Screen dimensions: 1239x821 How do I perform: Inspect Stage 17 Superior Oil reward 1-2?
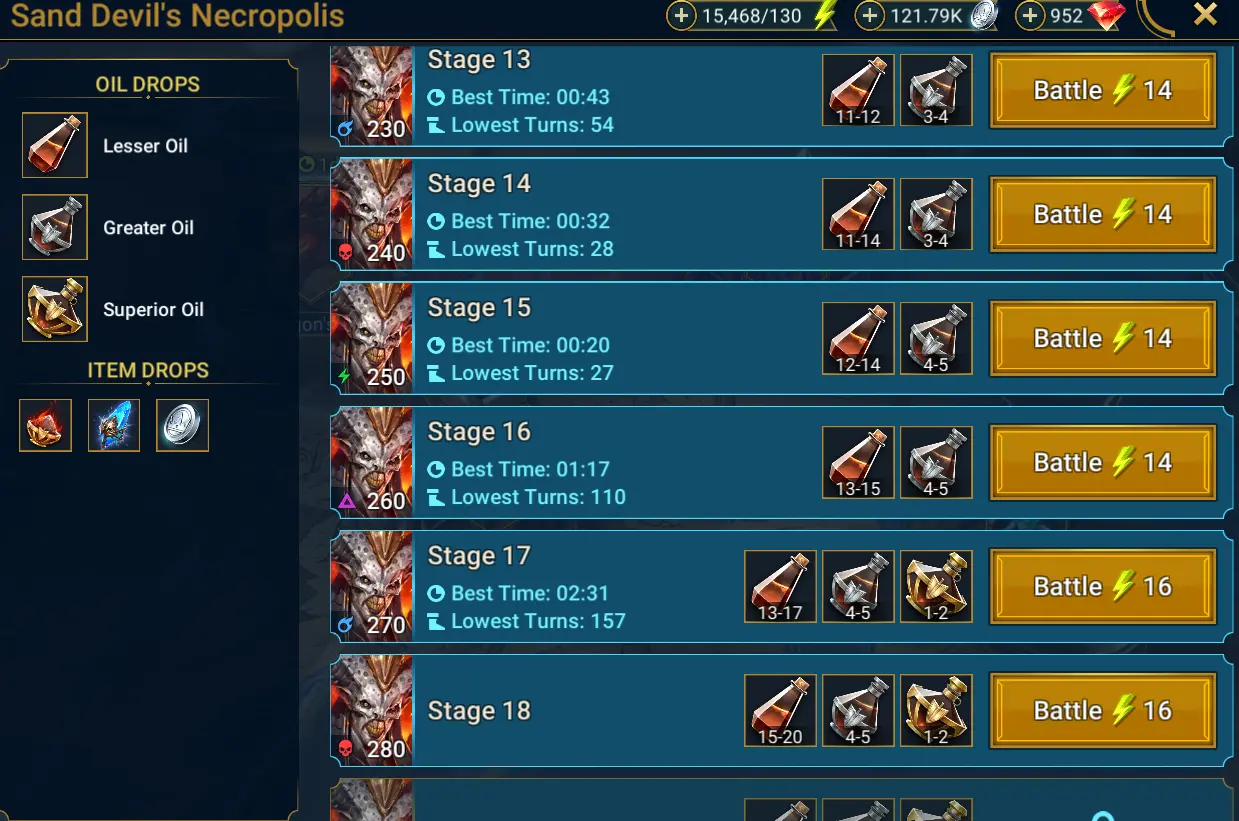(937, 587)
